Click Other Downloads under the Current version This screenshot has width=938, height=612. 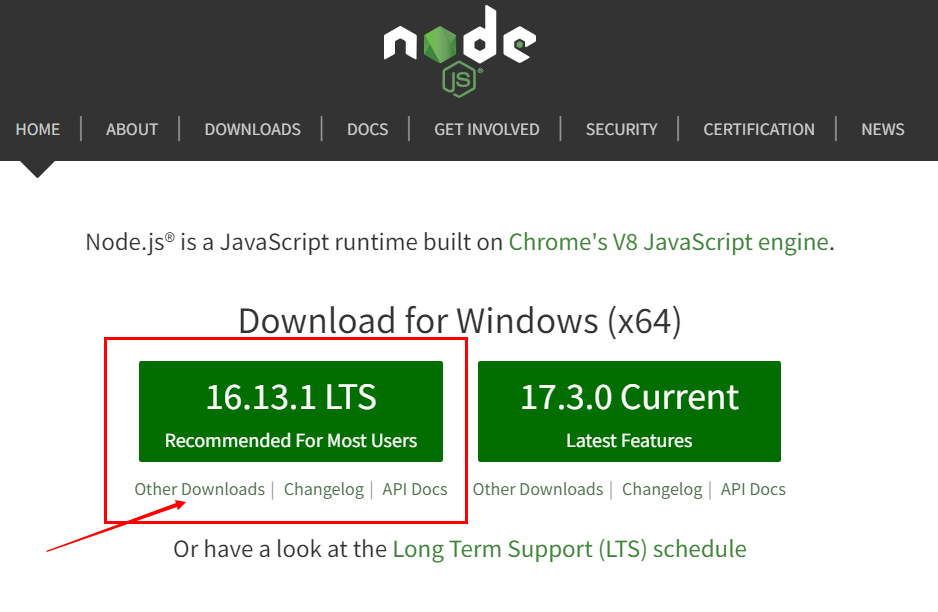pyautogui.click(x=538, y=489)
